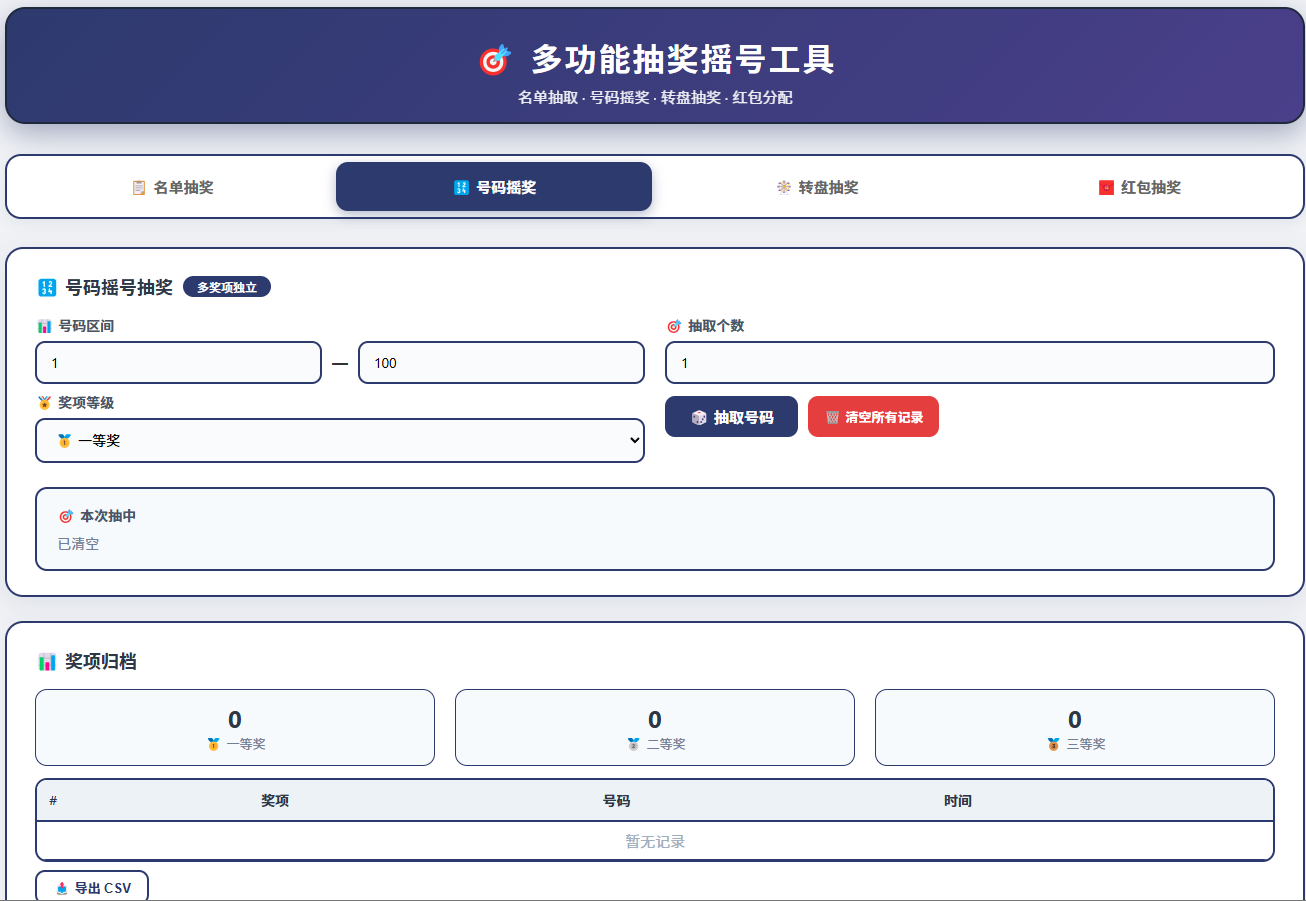
Task: Click the dice icon on 抽取号码
Action: click(699, 417)
